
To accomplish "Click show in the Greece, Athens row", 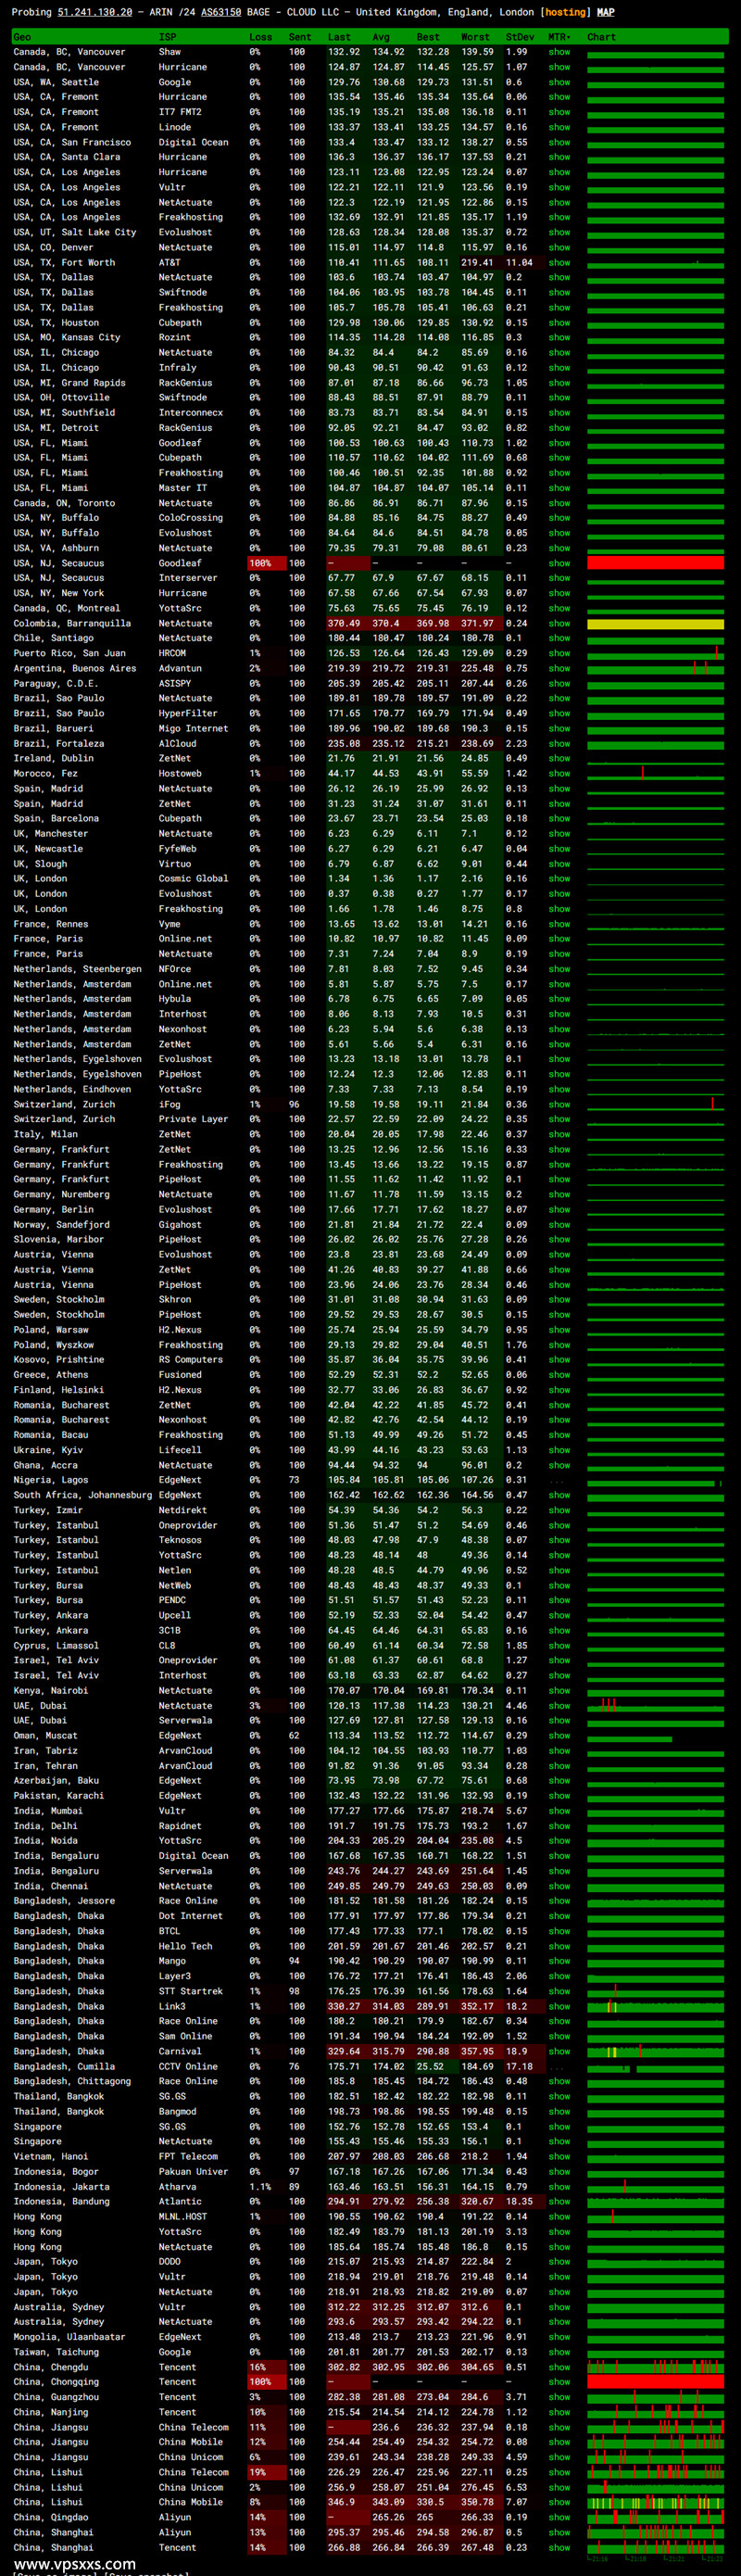I will point(559,1375).
